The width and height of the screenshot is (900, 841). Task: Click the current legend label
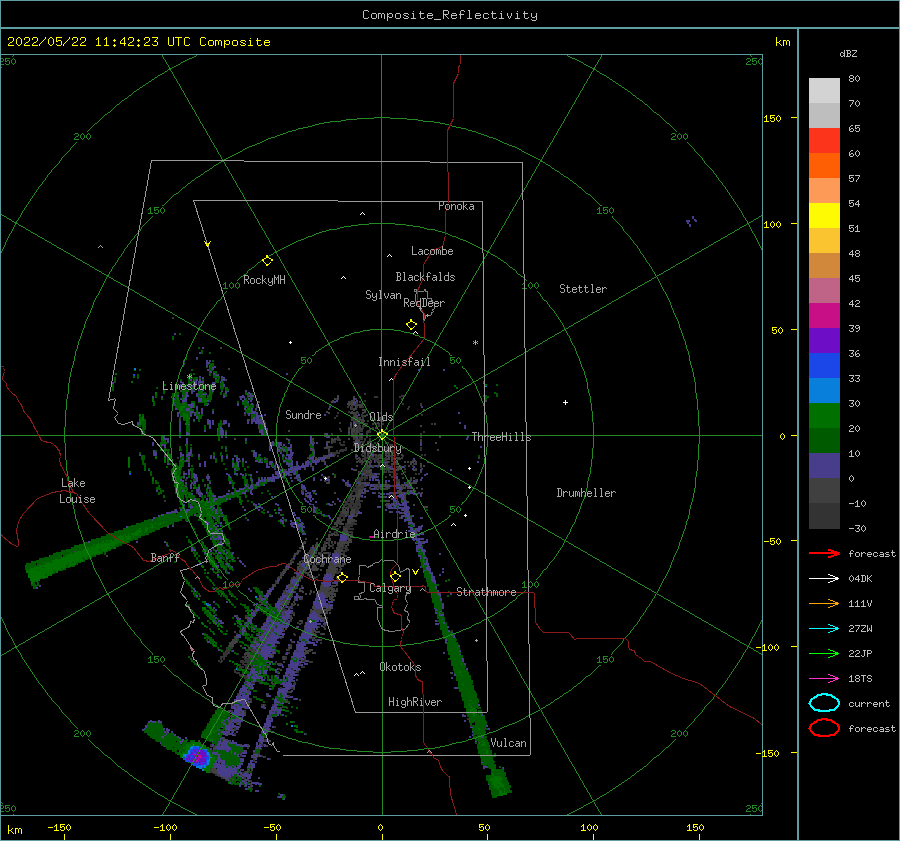click(x=869, y=703)
